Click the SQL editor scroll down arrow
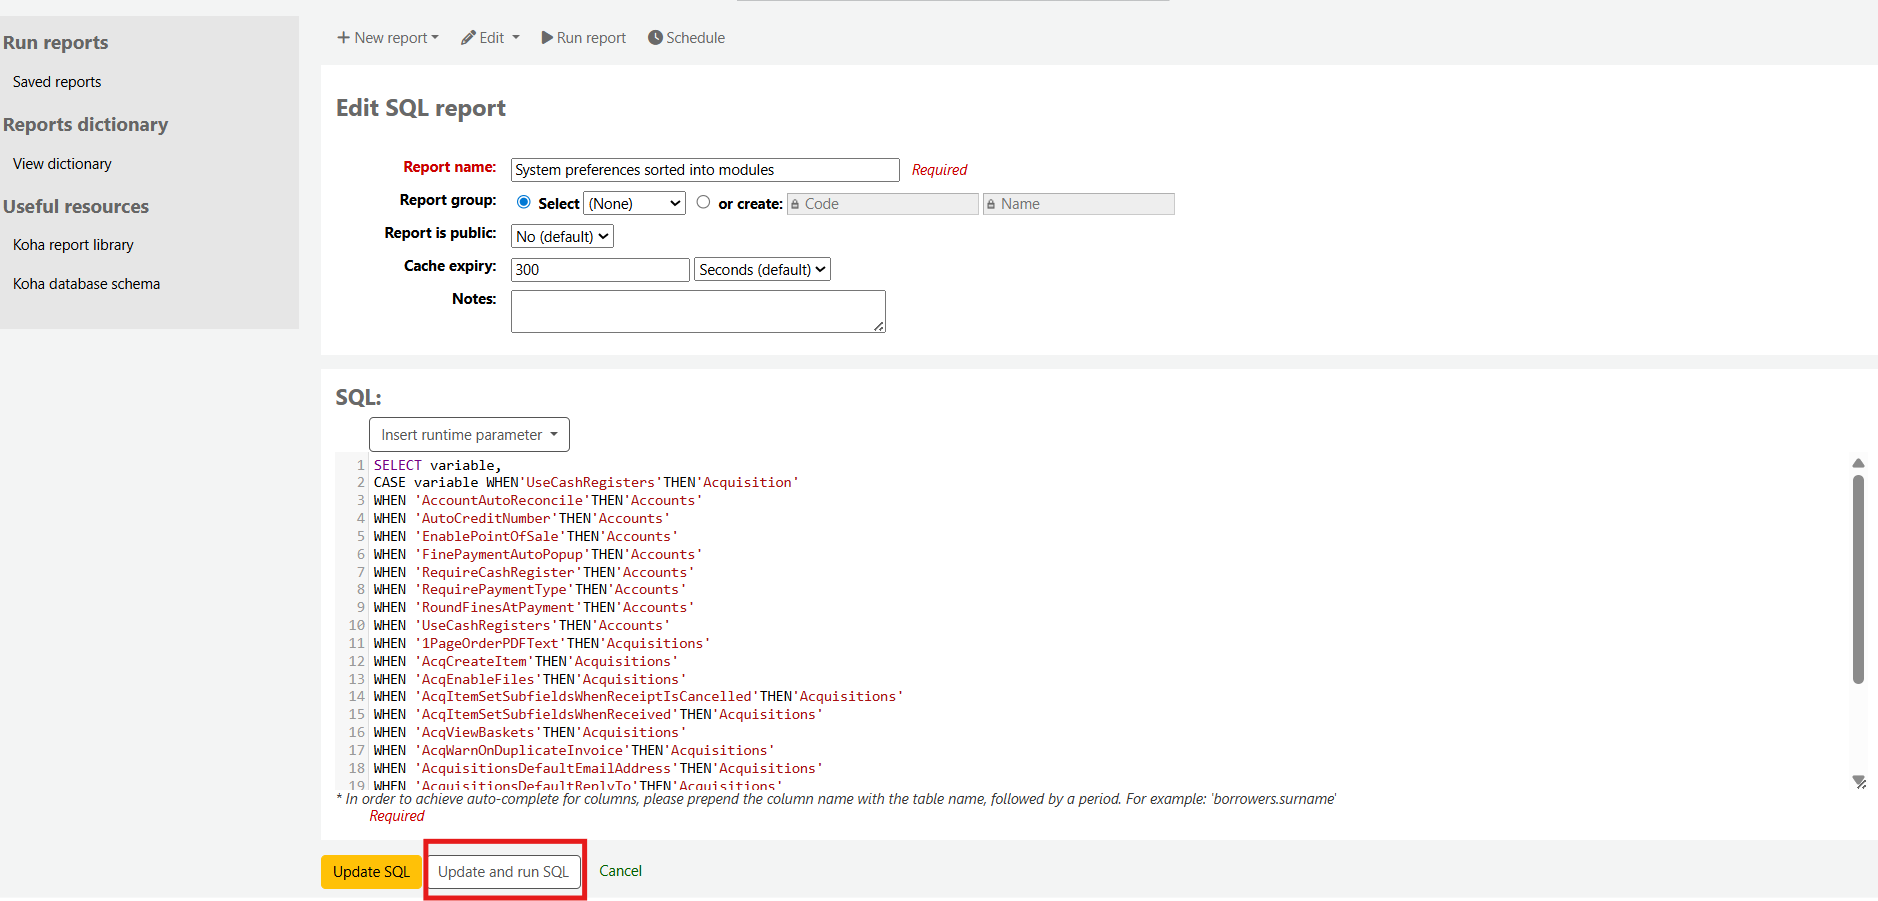Viewport: 1878px width, 901px height. tap(1858, 781)
